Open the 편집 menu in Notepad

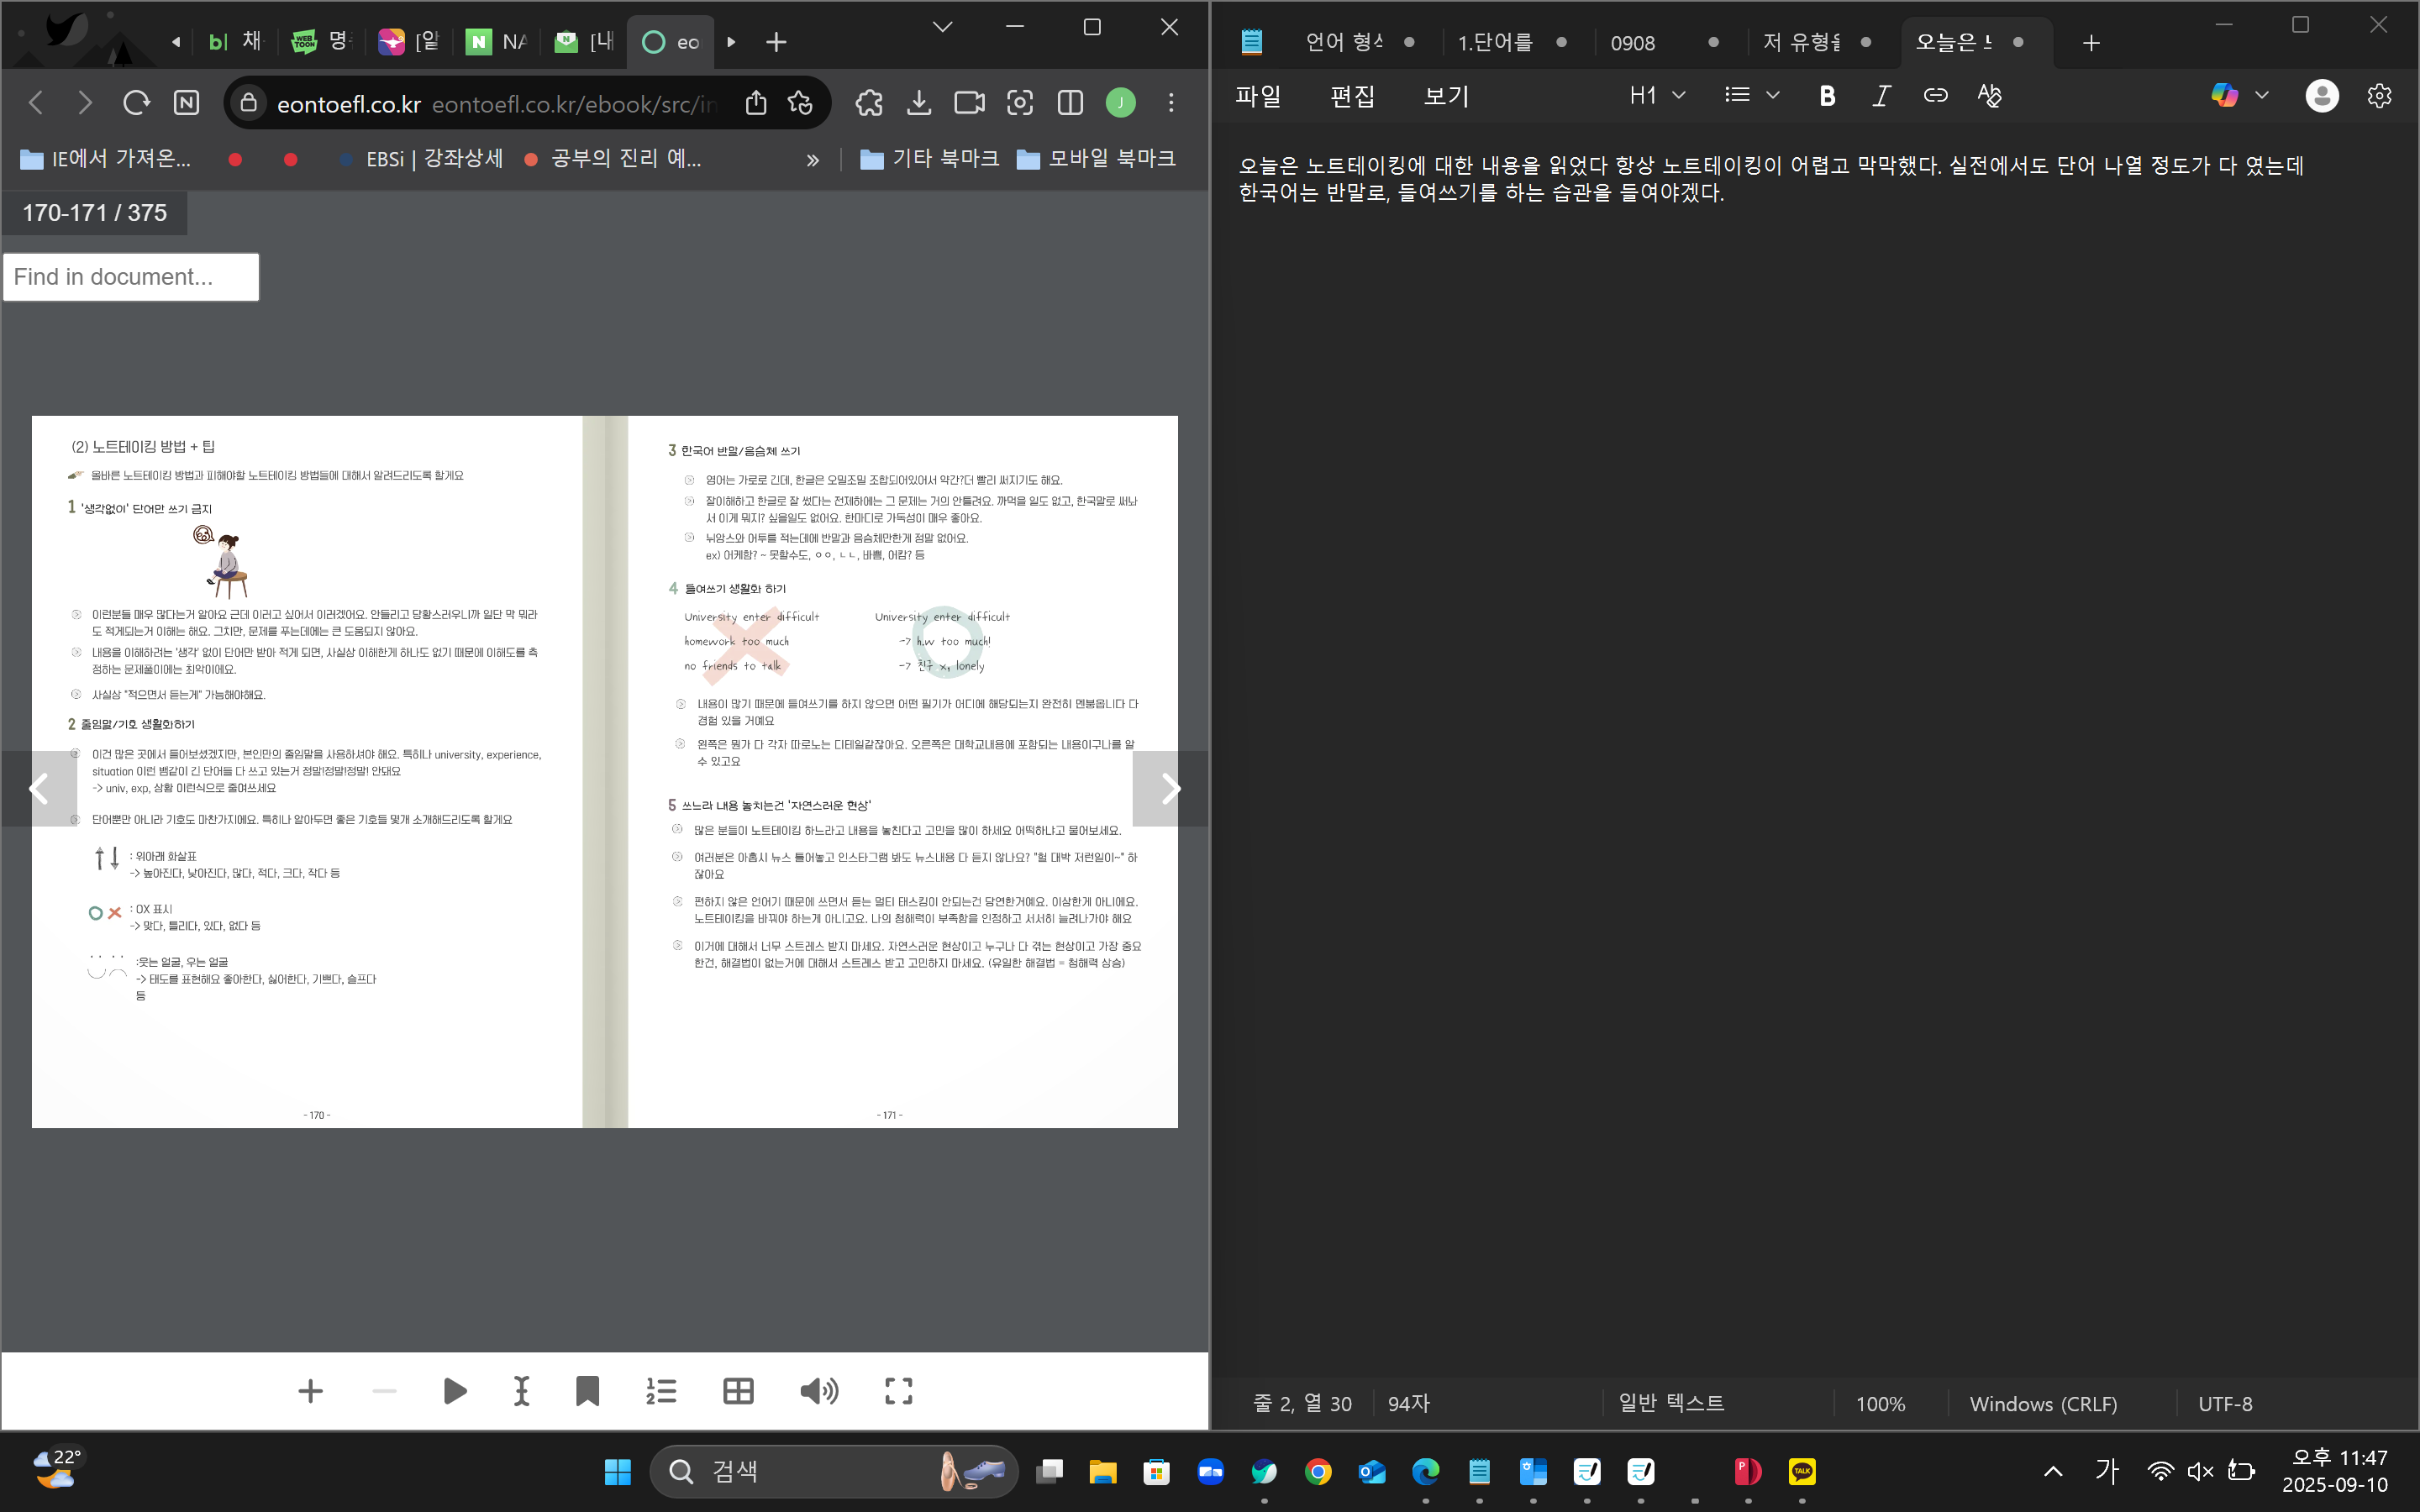pos(1352,96)
